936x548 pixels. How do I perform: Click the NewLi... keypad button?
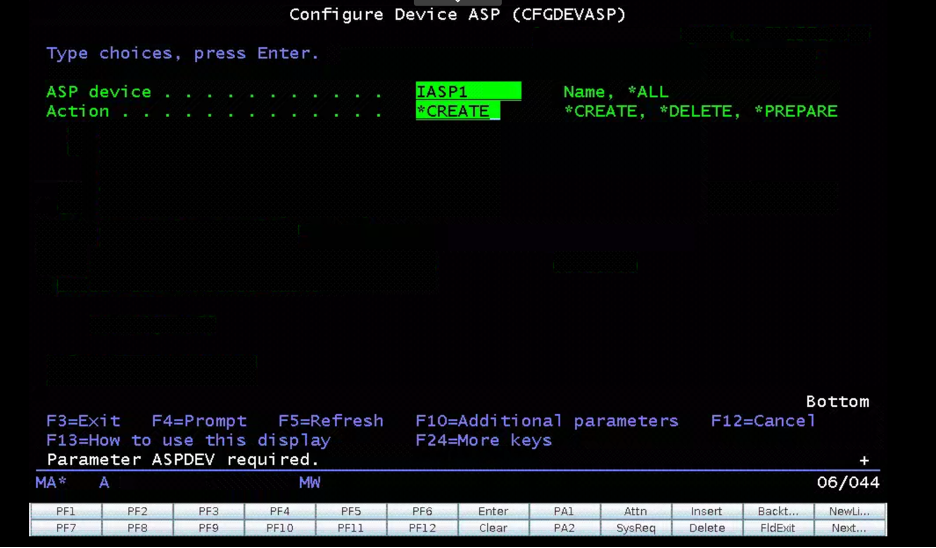(x=849, y=511)
